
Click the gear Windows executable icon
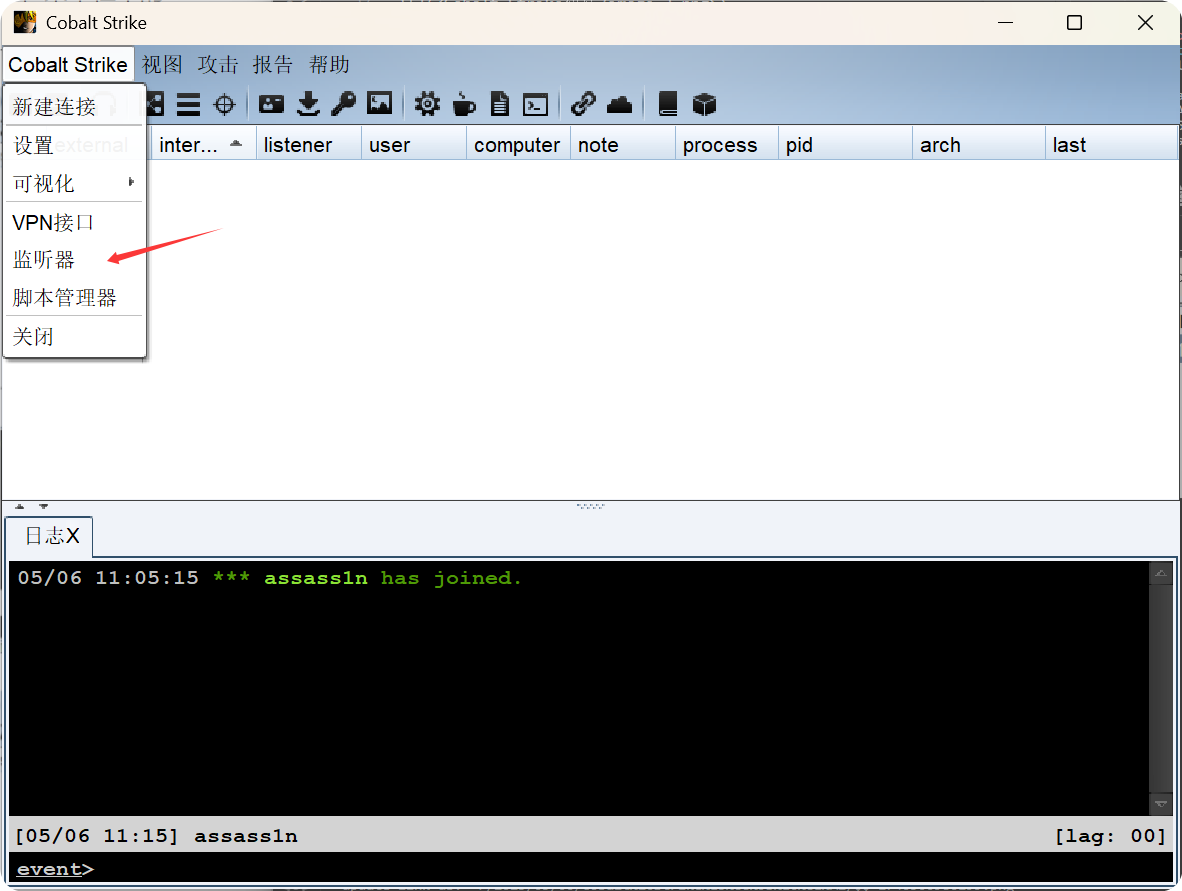point(427,104)
